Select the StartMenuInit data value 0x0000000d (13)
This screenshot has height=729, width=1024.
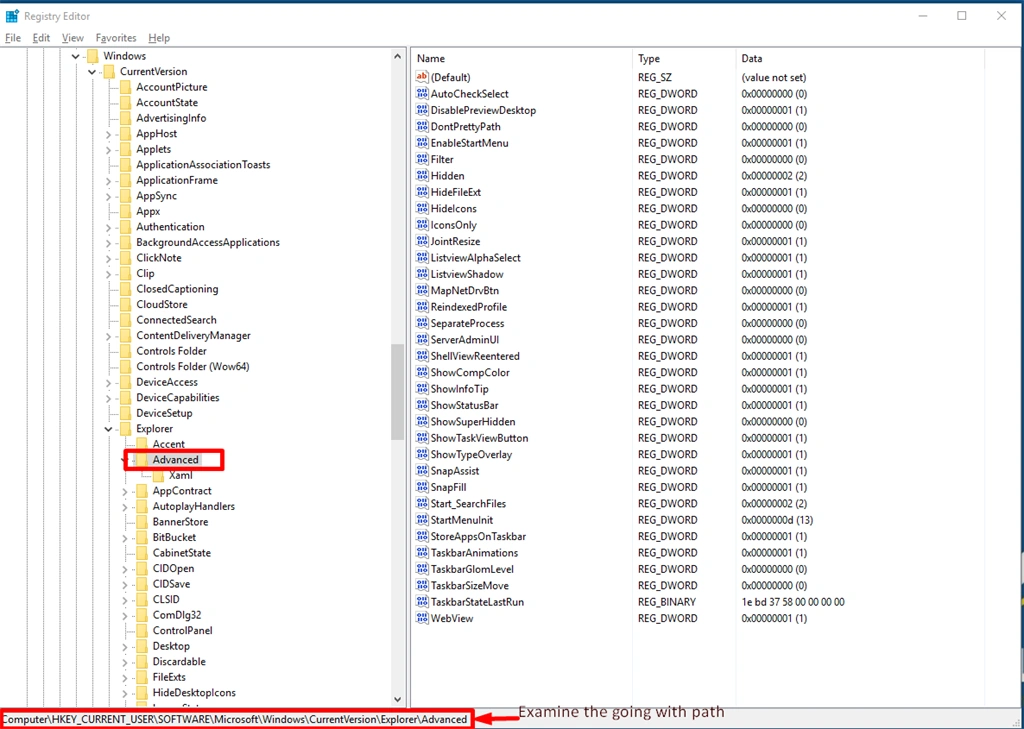777,521
